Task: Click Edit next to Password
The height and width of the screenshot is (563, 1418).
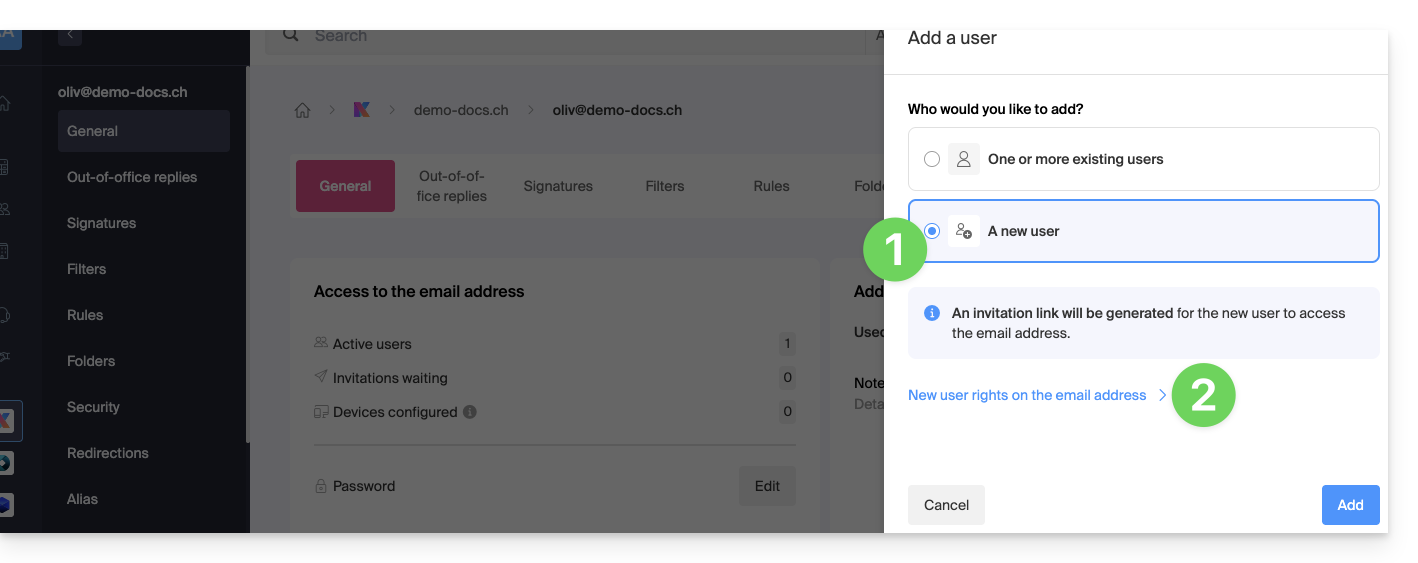Action: (x=767, y=486)
